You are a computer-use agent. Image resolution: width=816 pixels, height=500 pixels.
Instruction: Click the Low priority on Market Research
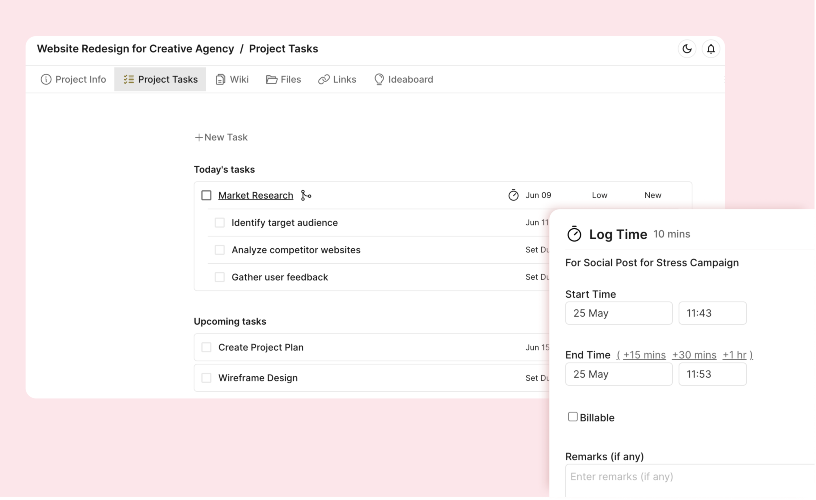point(600,195)
